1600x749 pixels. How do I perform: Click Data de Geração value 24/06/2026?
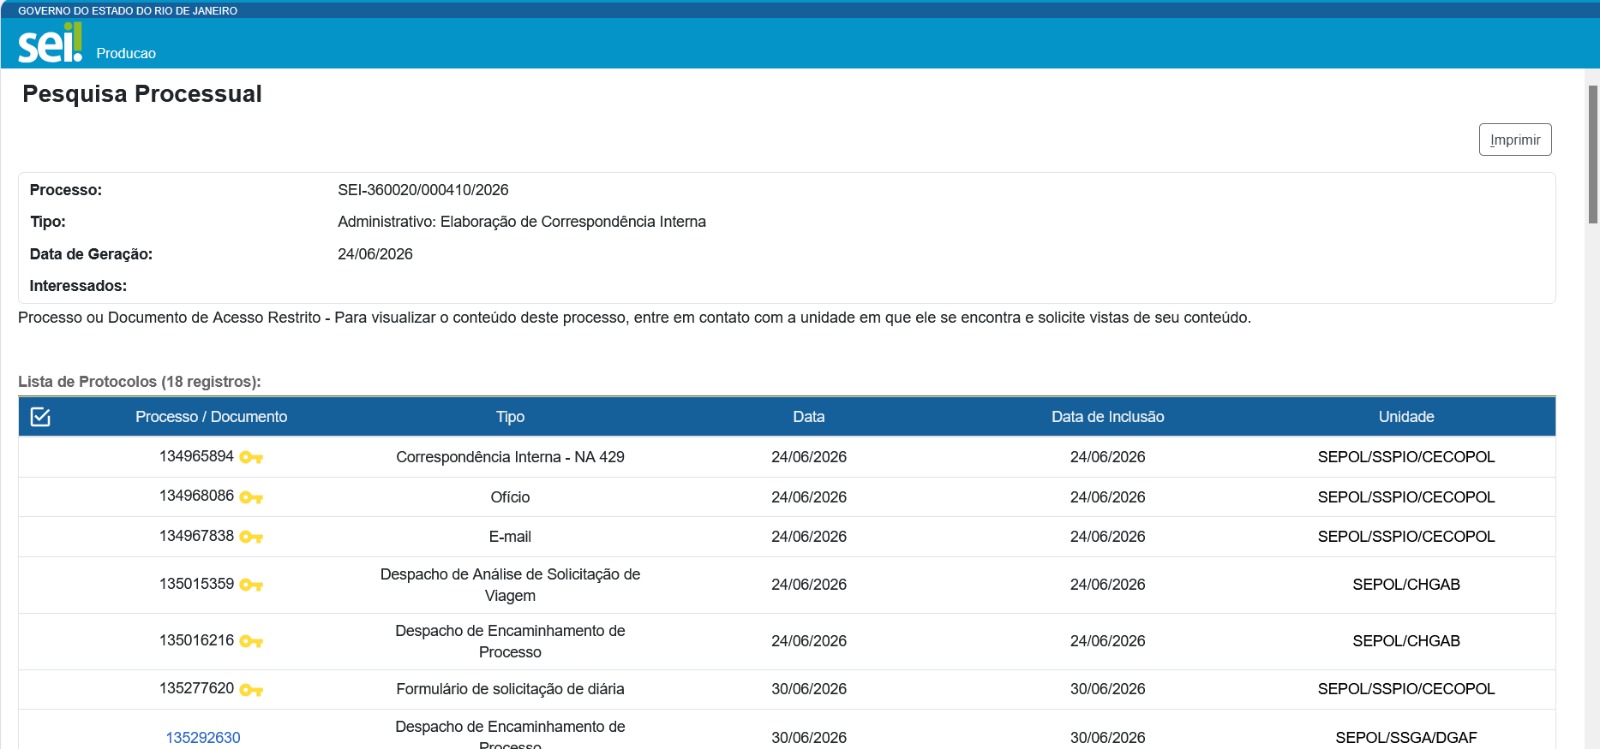375,254
